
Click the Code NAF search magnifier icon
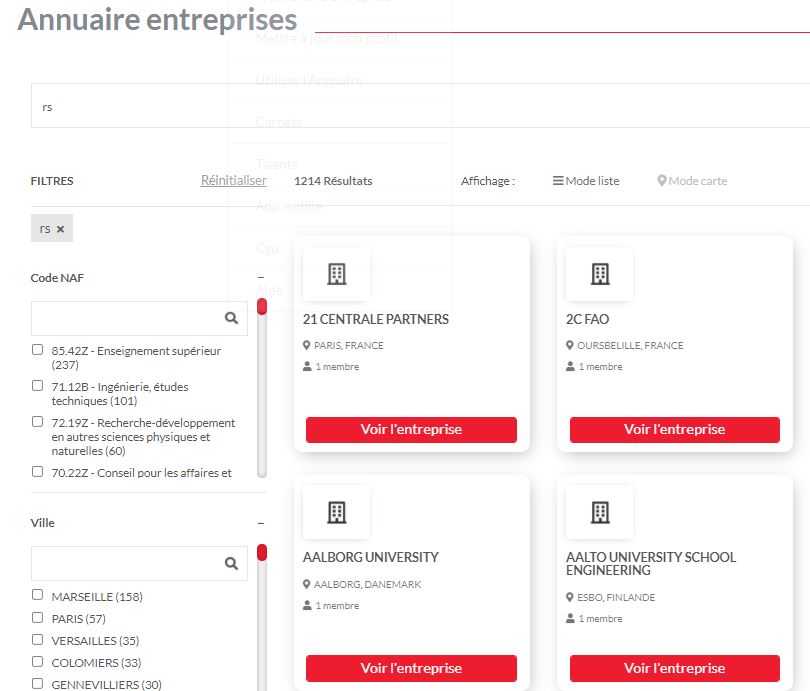(232, 318)
